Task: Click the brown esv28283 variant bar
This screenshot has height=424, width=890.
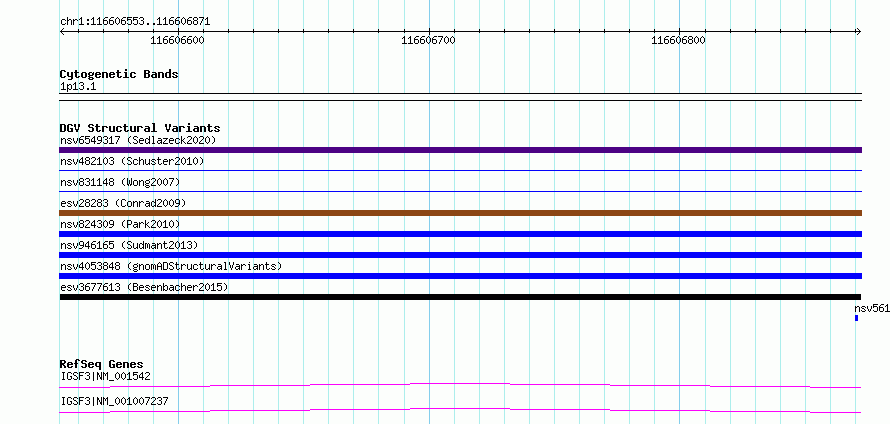Action: coord(460,213)
